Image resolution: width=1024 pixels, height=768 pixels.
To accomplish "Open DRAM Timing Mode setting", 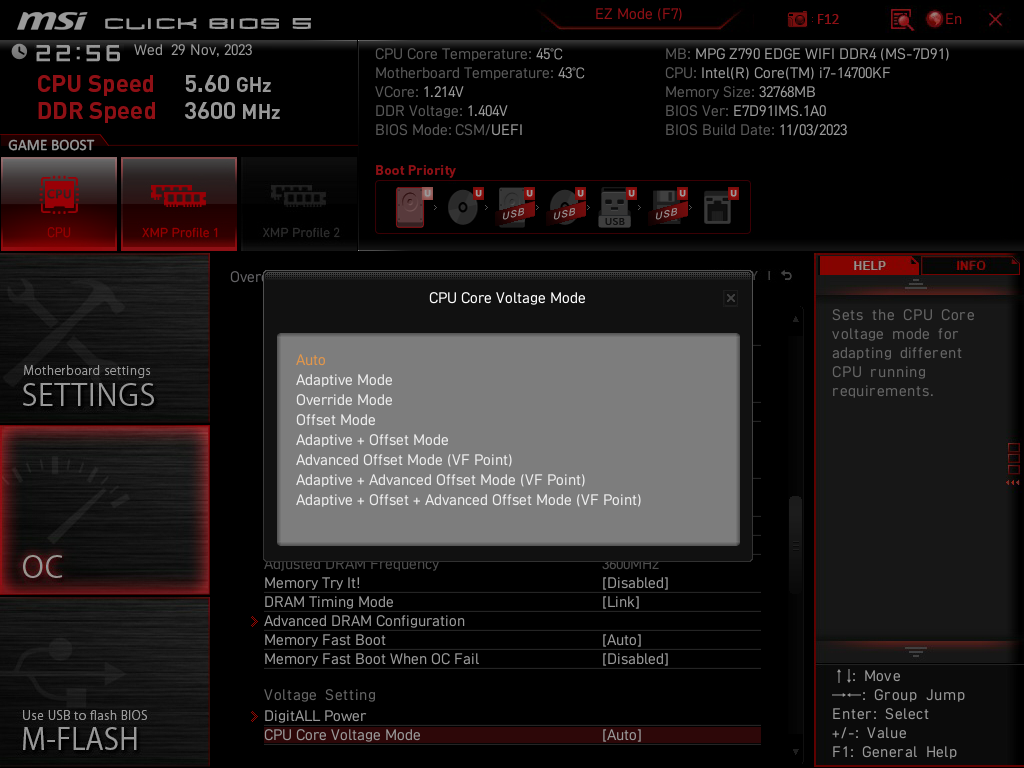I will point(512,602).
